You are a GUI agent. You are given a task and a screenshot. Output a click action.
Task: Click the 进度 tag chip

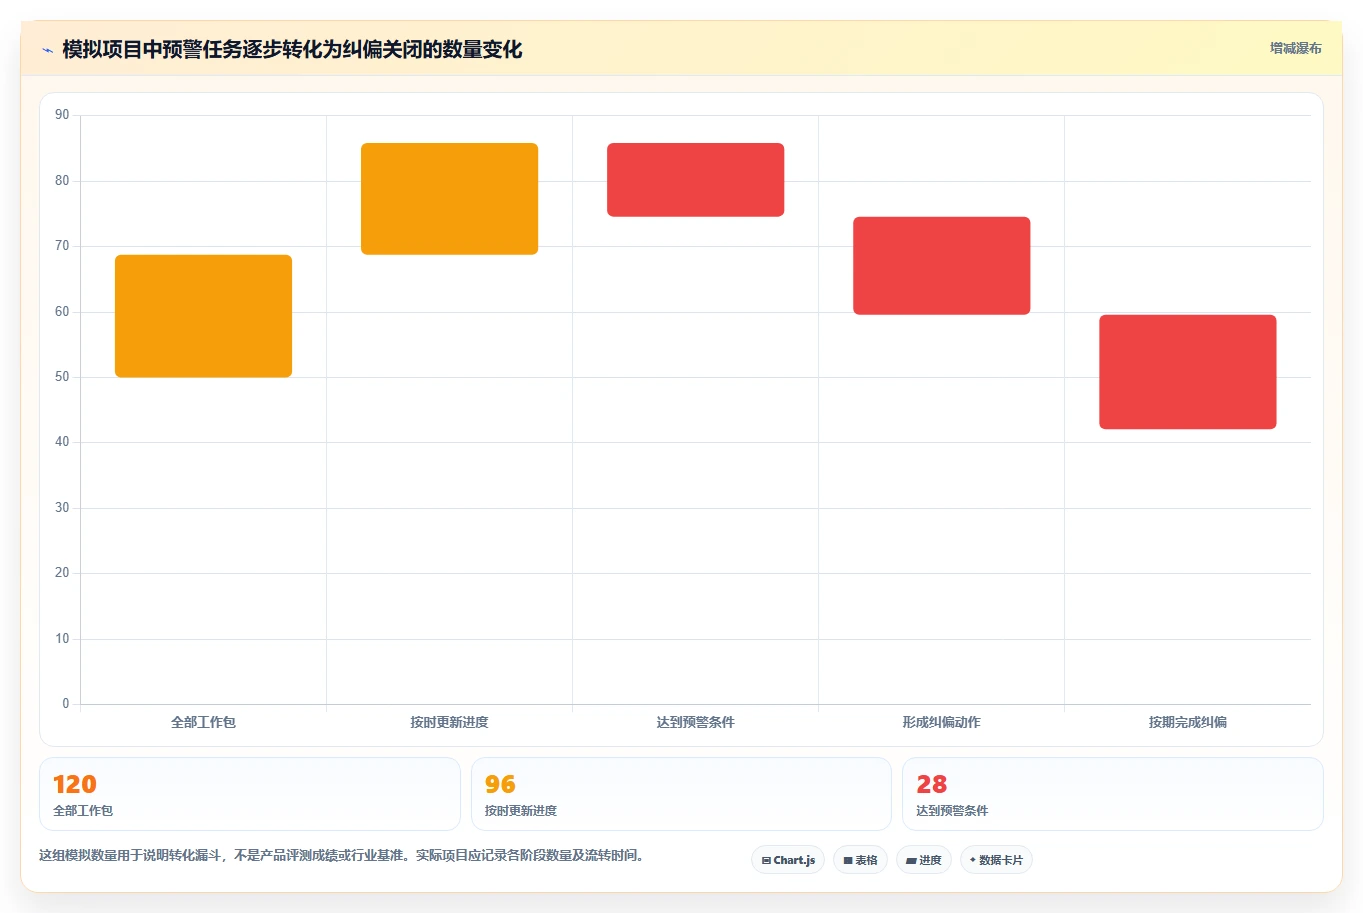[x=924, y=860]
